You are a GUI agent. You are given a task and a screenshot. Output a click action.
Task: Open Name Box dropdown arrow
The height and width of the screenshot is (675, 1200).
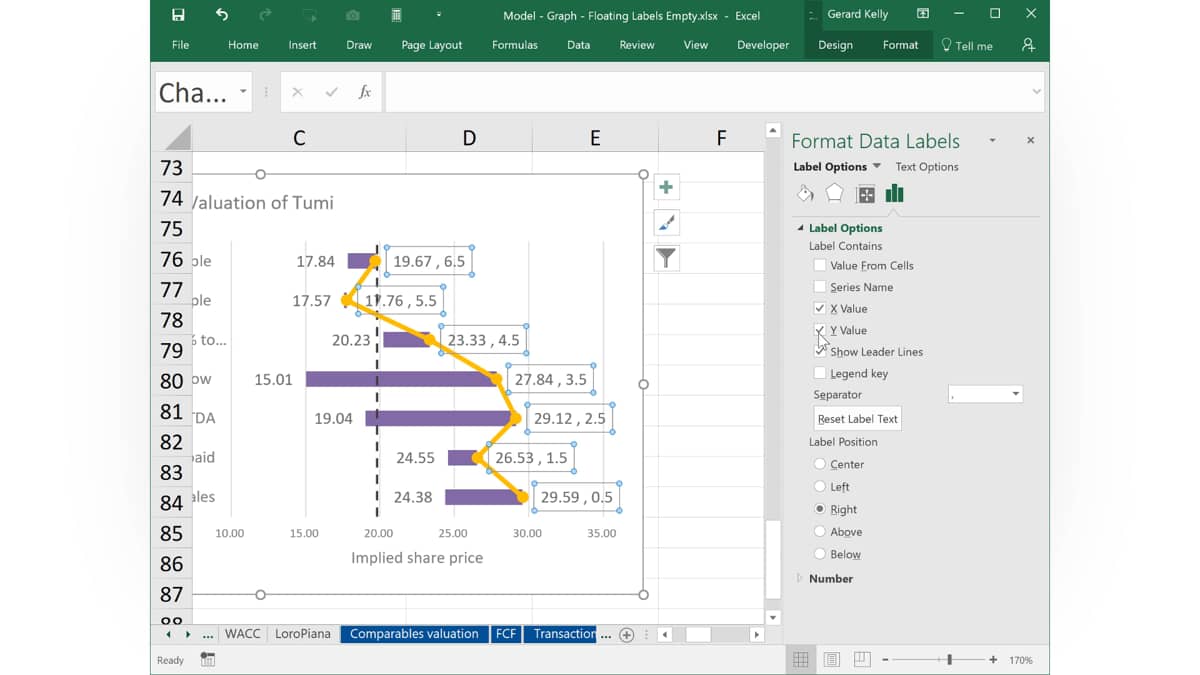coord(243,92)
